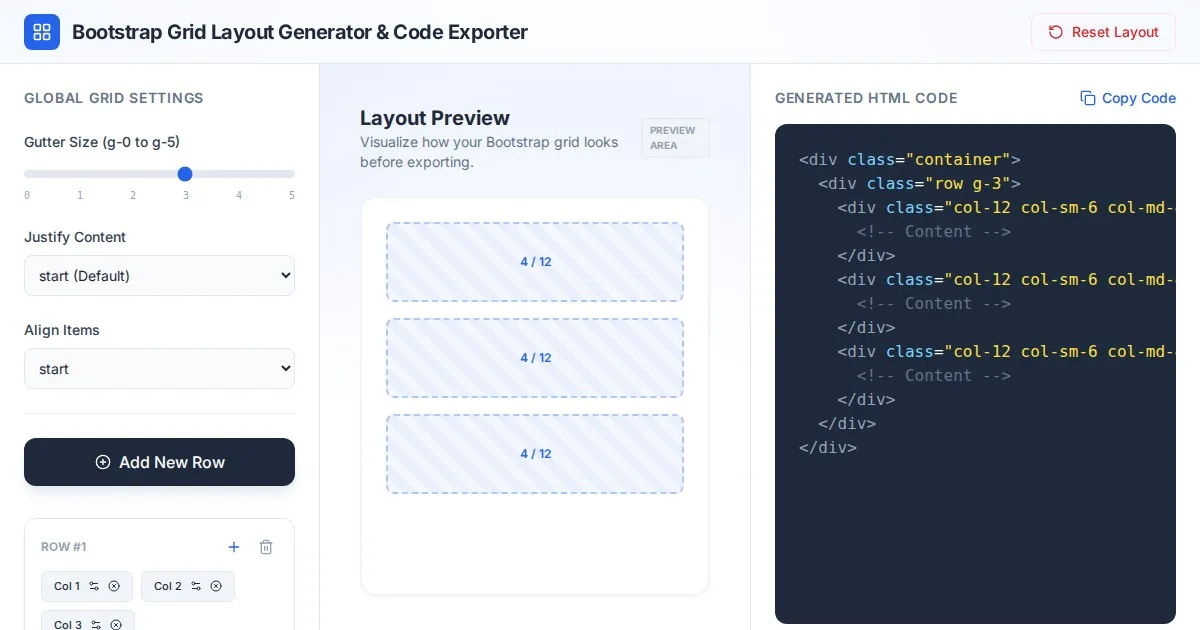Remove Col 1 using its X icon
Screen dimensions: 1200x630
114,586
